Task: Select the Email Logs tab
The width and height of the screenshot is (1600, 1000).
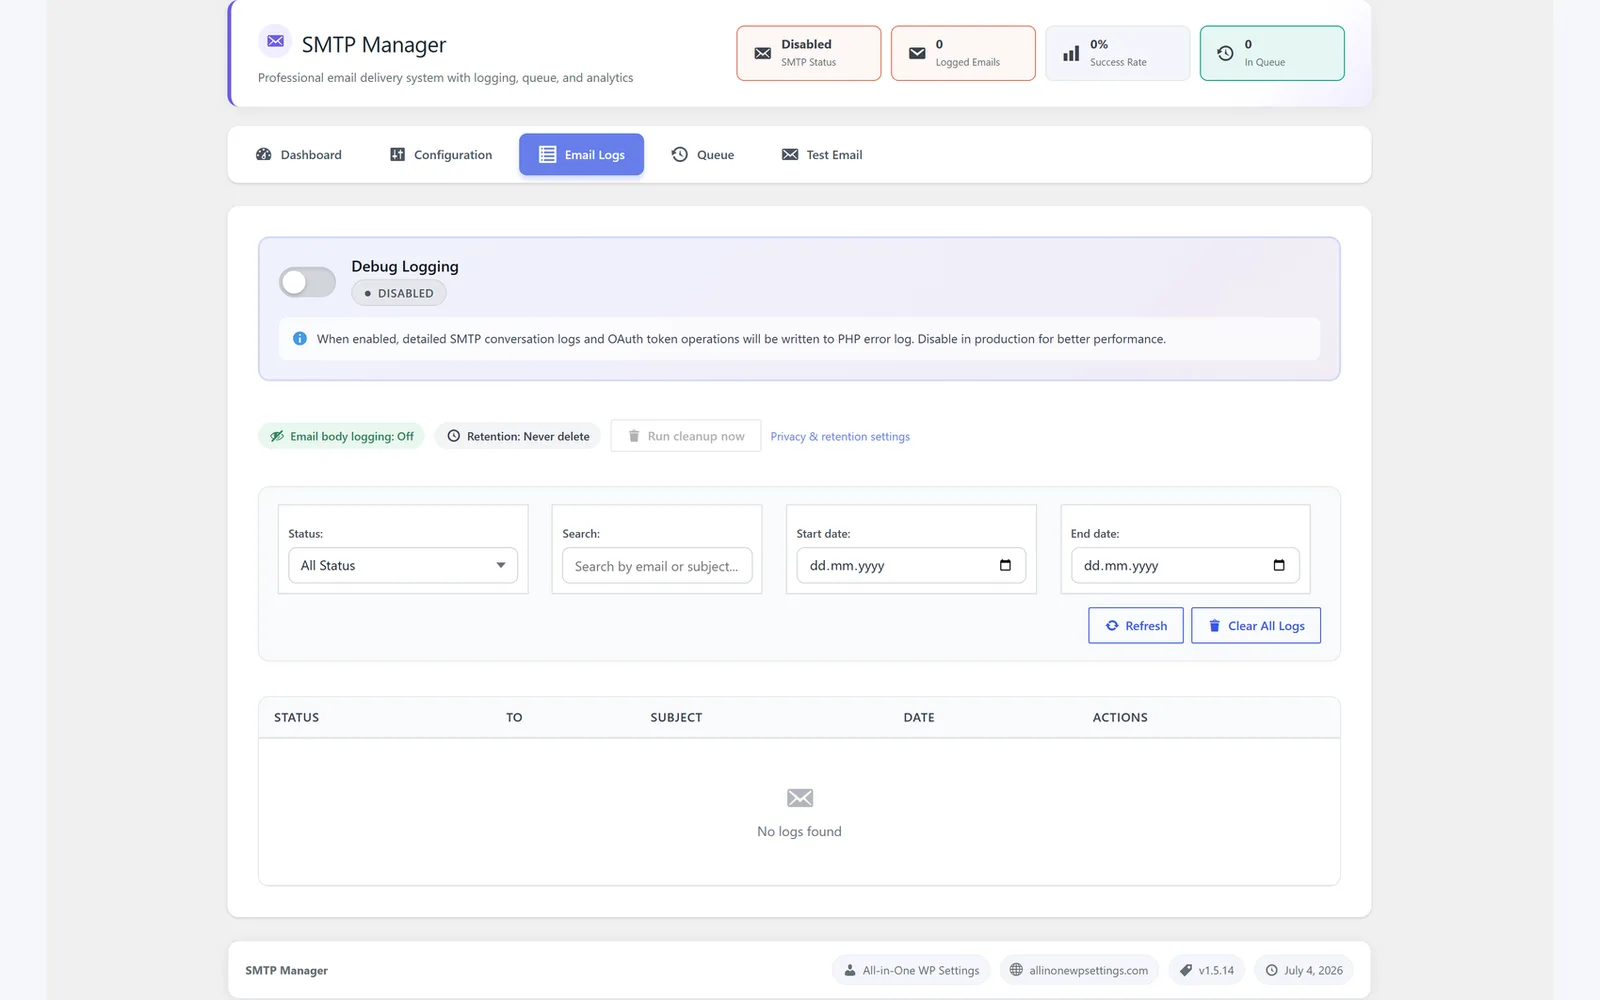Action: 581,154
